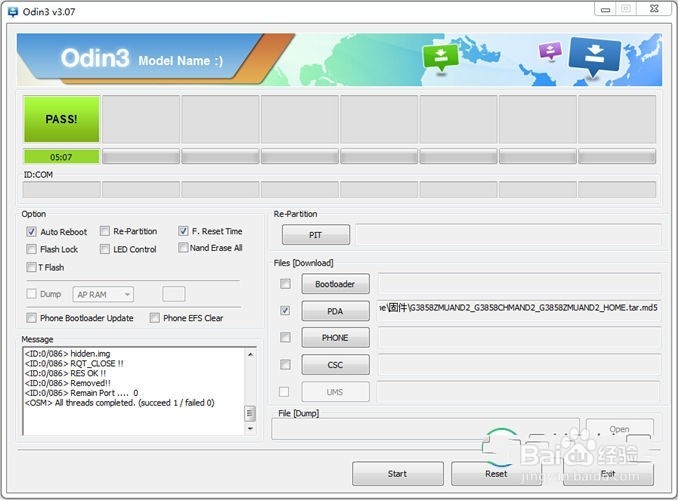Click the blue download icon in the banner
The width and height of the screenshot is (678, 500).
click(x=595, y=56)
